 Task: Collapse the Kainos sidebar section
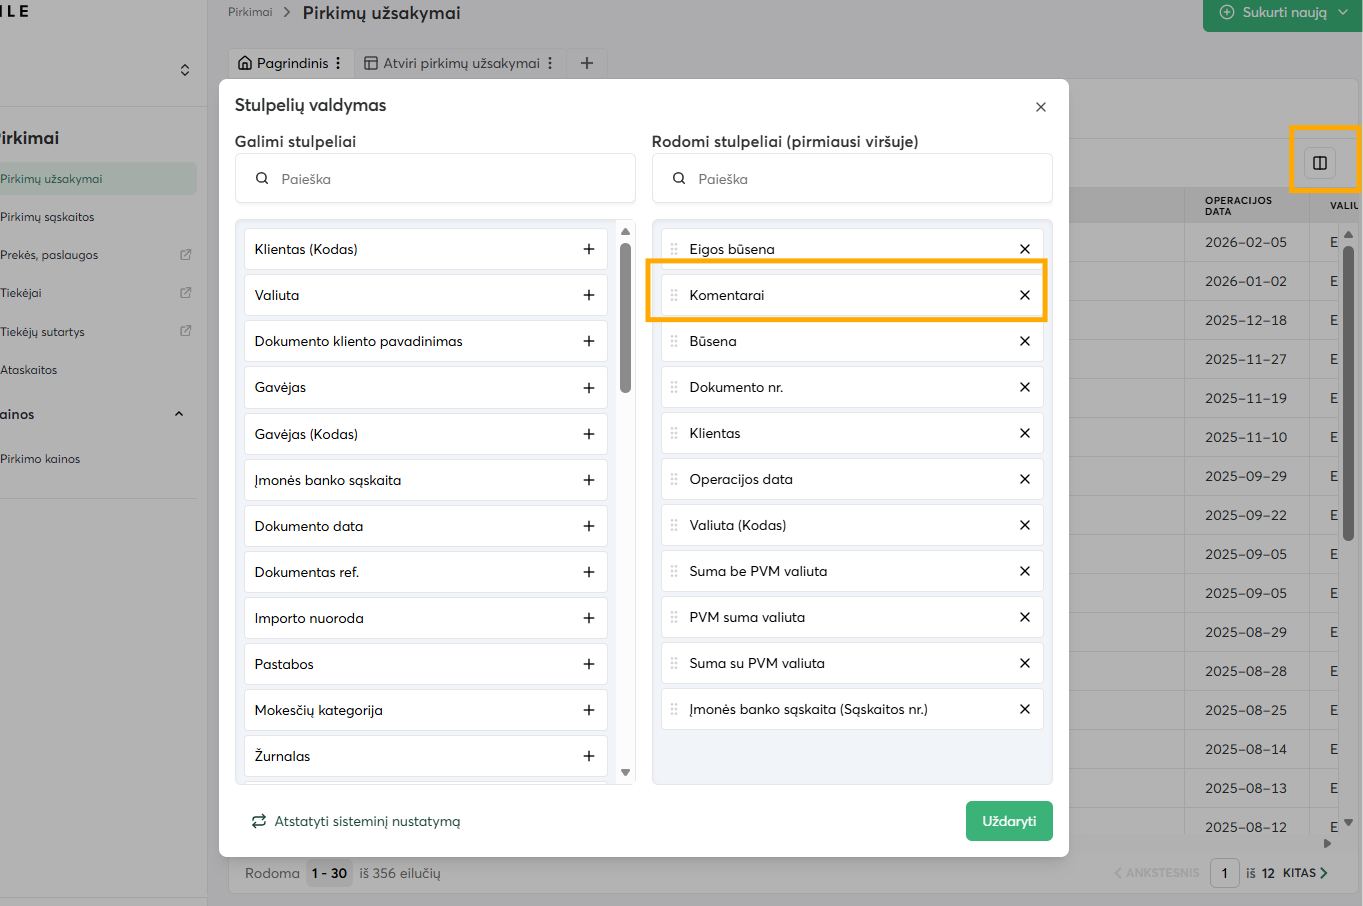click(179, 414)
